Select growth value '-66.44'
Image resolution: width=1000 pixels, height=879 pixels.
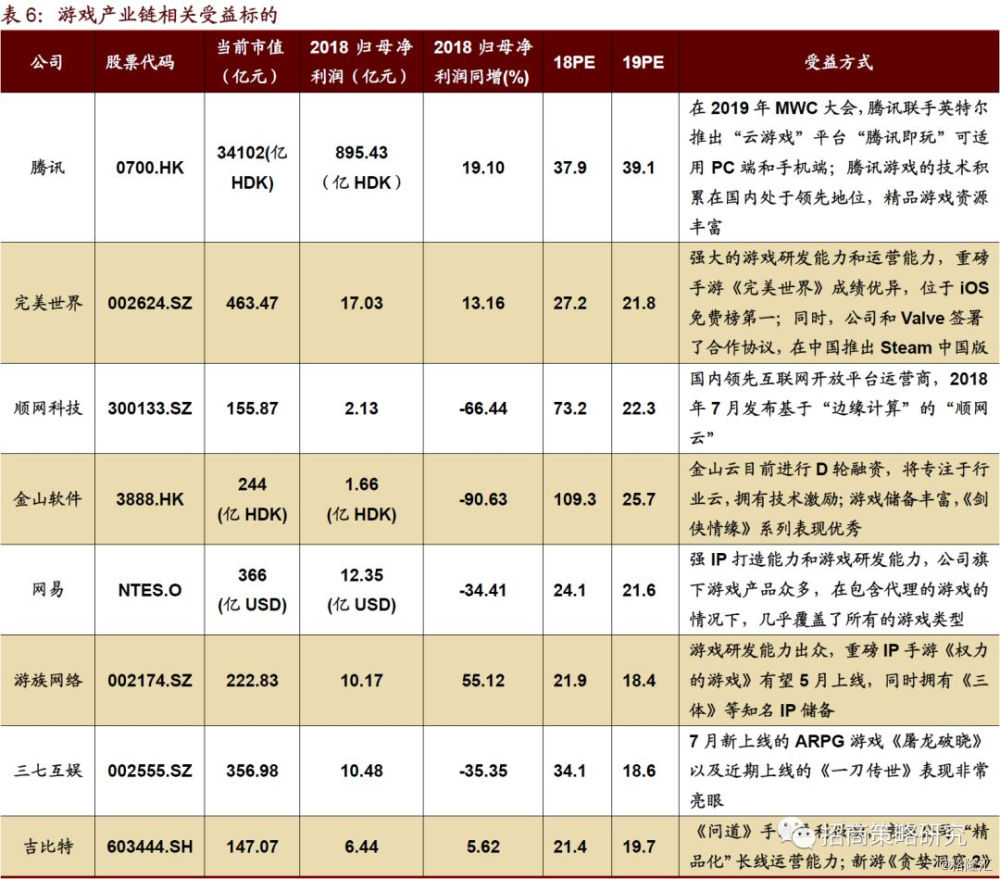(x=483, y=408)
